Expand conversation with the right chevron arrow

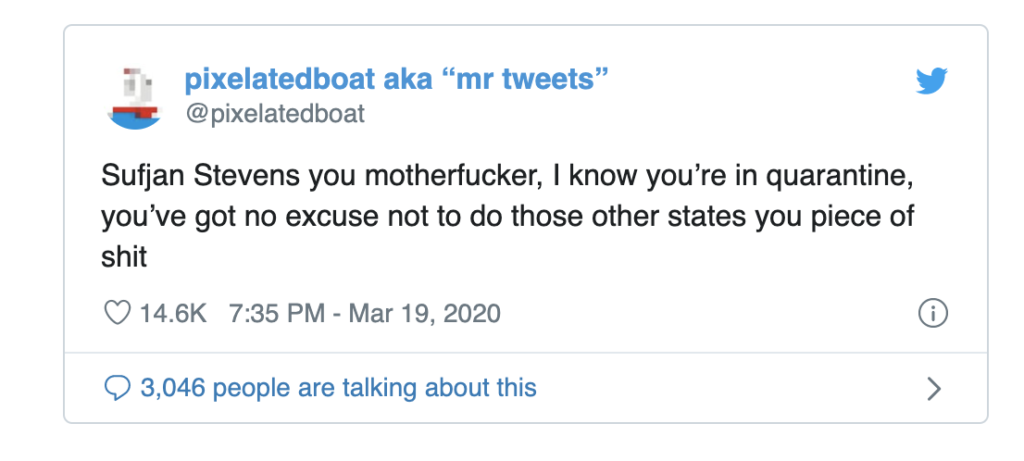934,389
